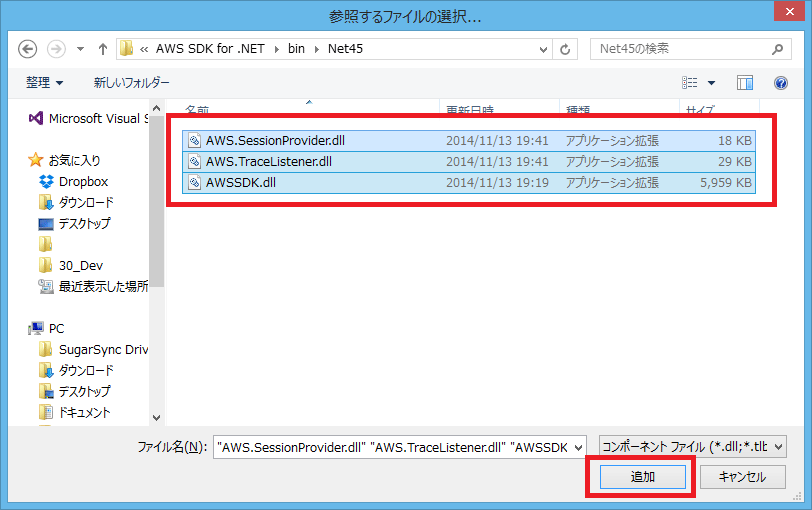Expand the file name dropdown arrow
The height and width of the screenshot is (510, 812).
click(578, 447)
